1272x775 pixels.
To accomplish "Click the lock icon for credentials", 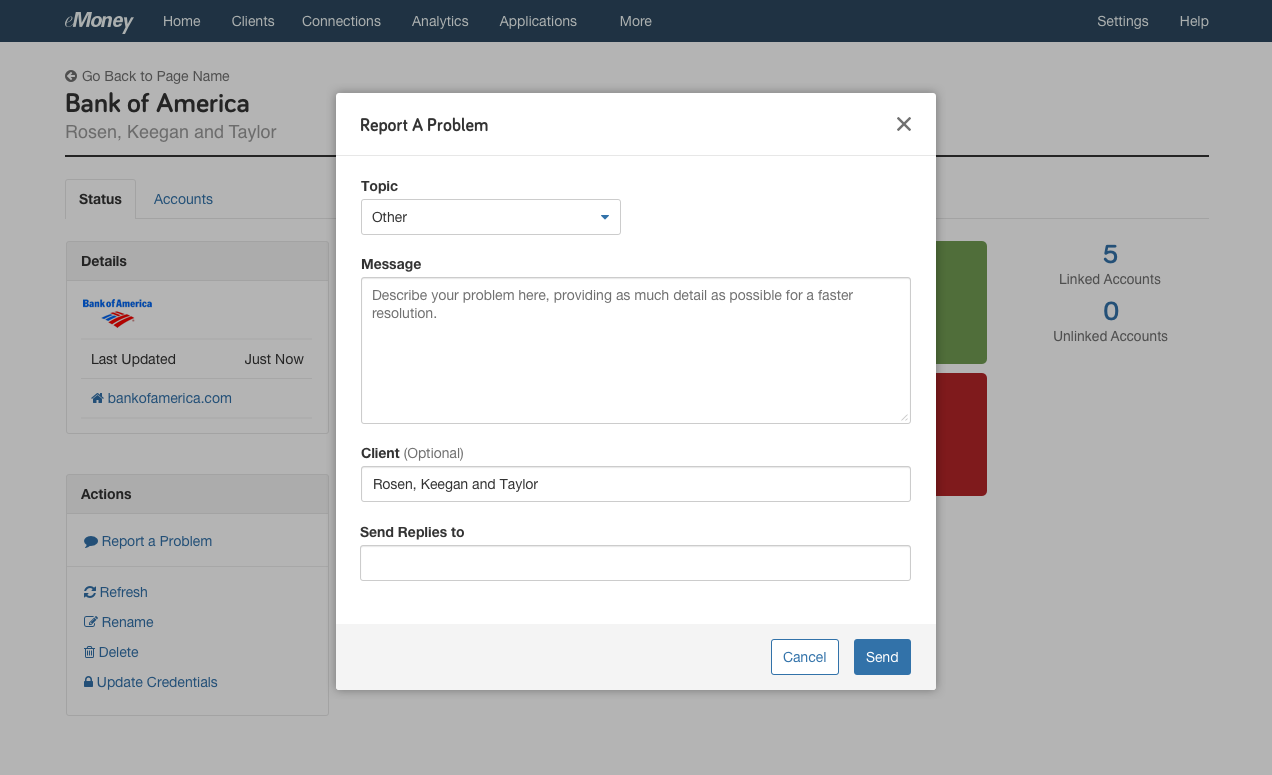I will click(88, 682).
